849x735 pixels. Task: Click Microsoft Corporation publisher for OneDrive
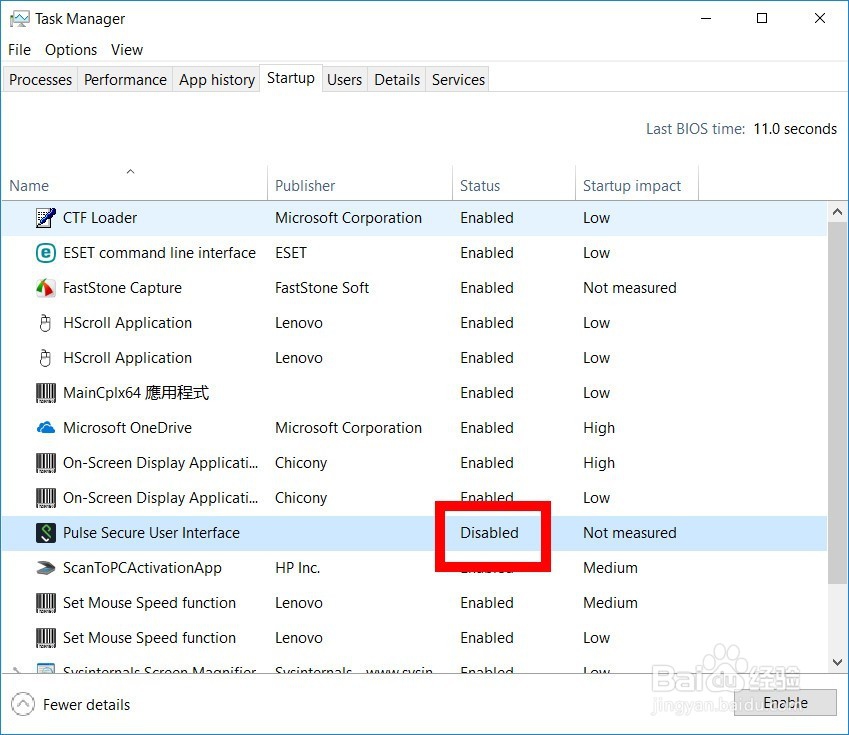coord(348,428)
